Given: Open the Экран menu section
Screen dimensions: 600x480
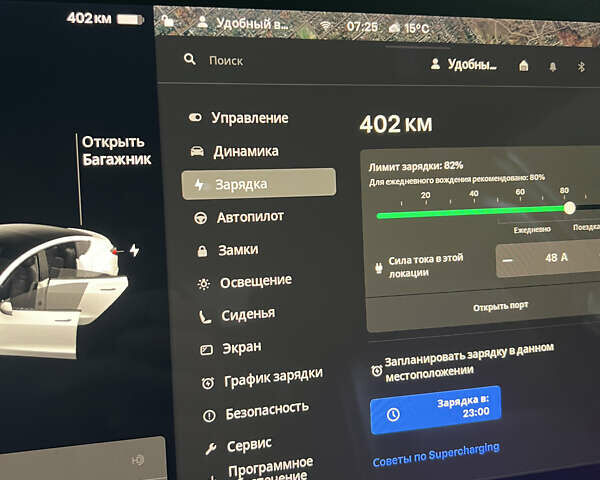Looking at the screenshot, I should (231, 348).
